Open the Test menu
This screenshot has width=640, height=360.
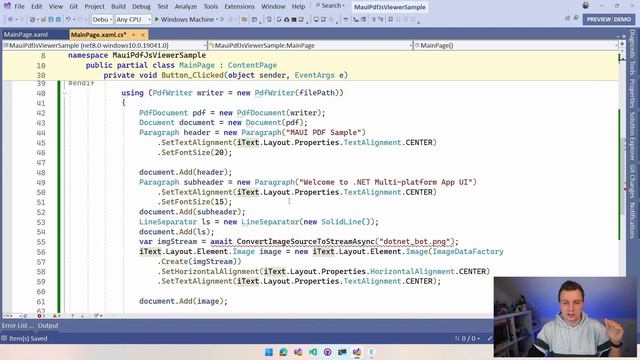pos(162,7)
